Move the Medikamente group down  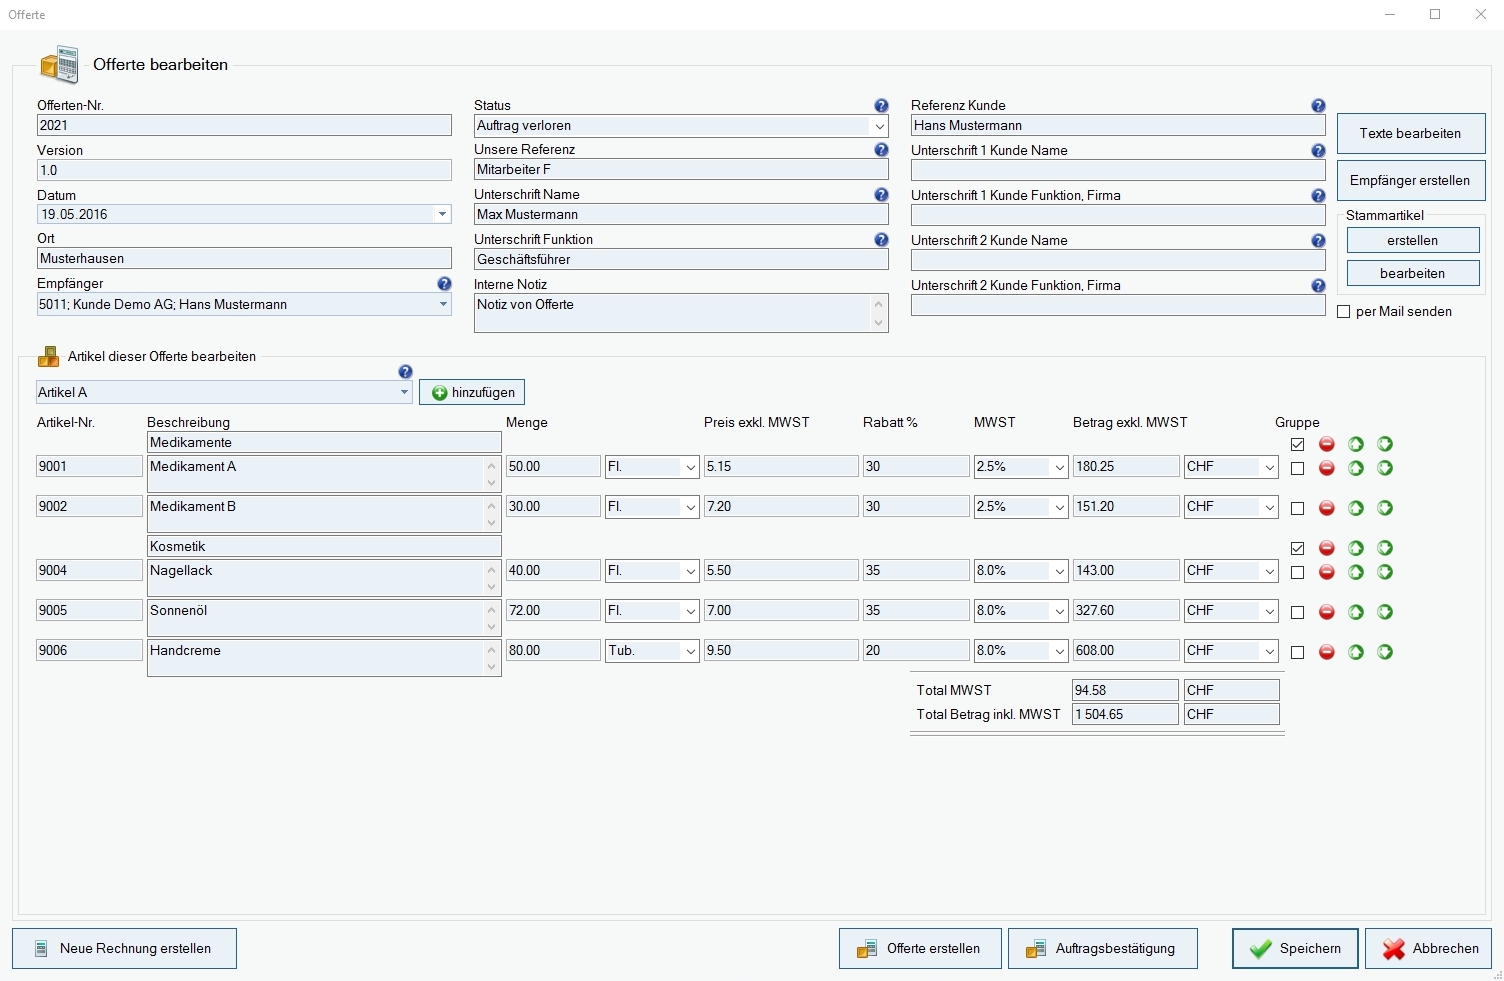click(x=1385, y=444)
